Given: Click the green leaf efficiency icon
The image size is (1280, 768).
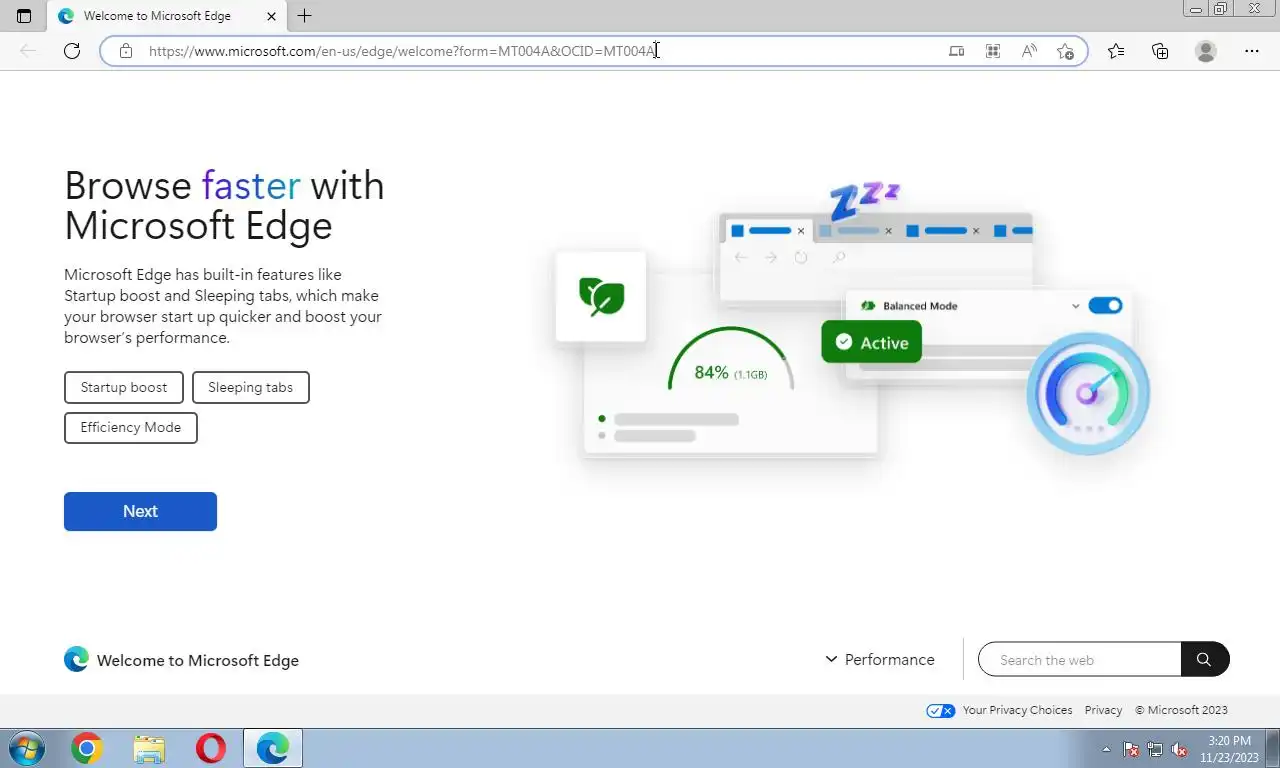Looking at the screenshot, I should [601, 296].
